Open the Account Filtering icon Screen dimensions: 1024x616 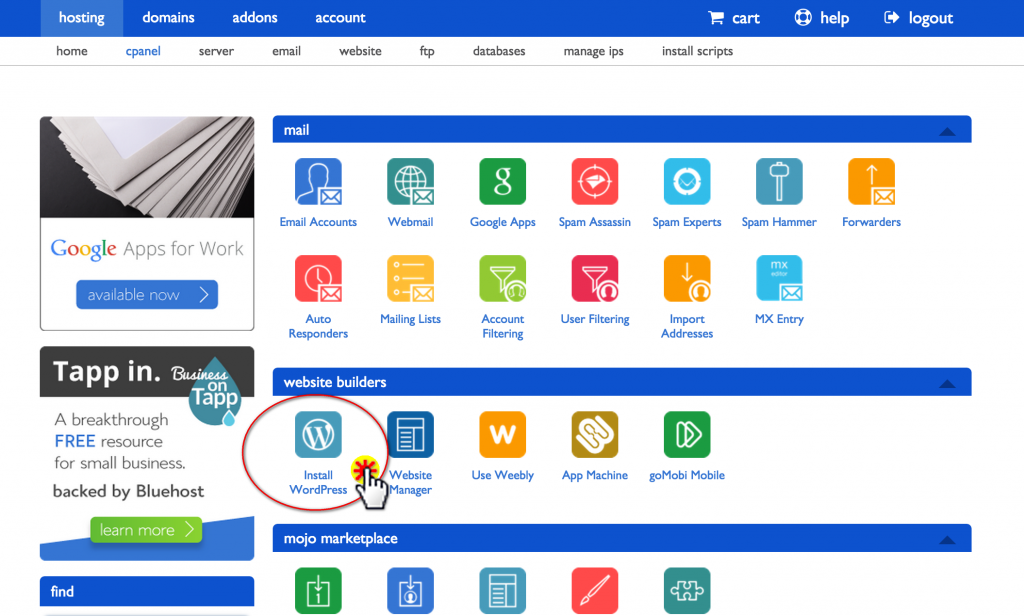point(502,278)
